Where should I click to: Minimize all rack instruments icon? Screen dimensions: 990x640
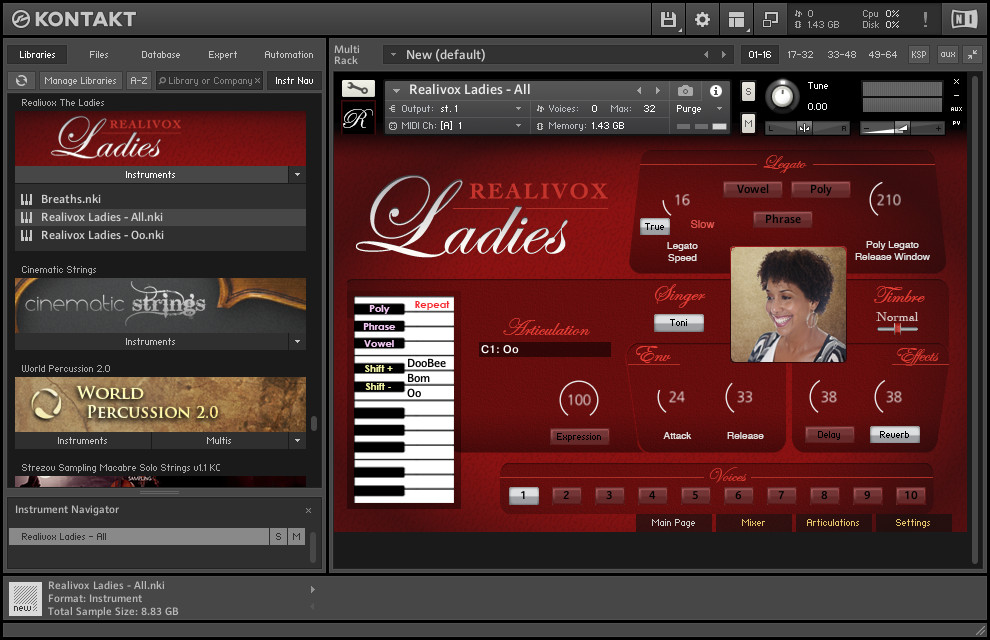(972, 55)
